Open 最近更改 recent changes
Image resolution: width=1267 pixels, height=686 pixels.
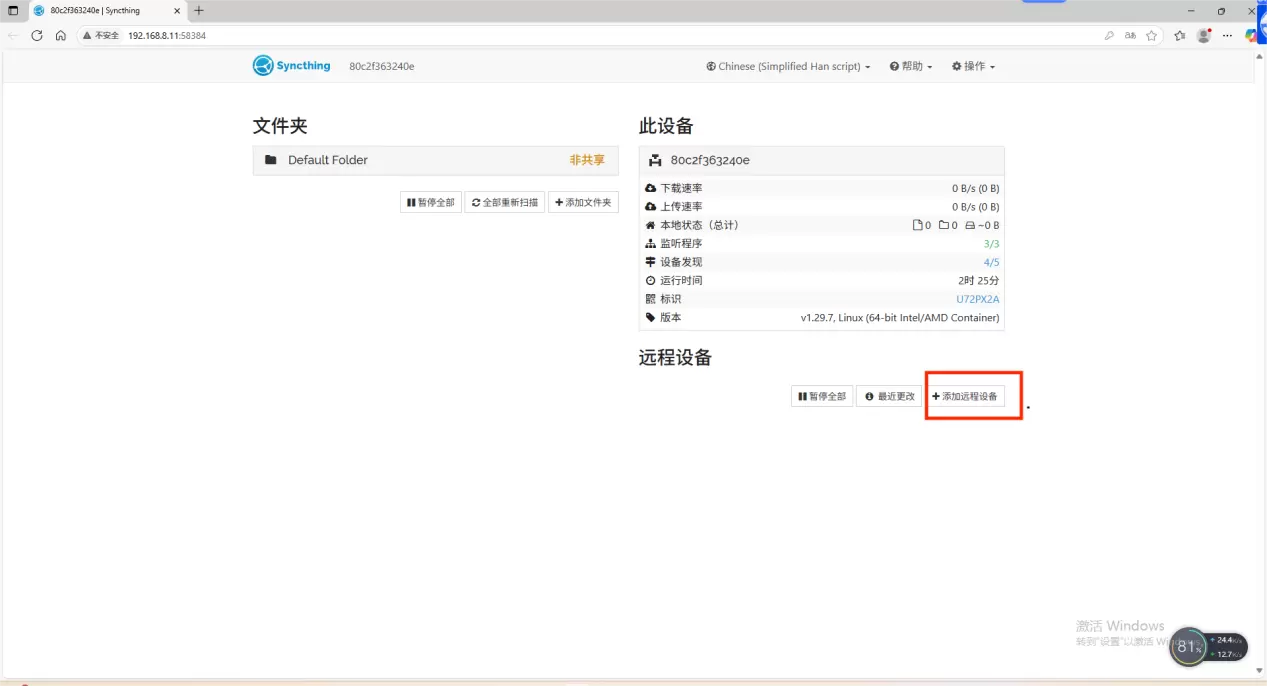889,396
